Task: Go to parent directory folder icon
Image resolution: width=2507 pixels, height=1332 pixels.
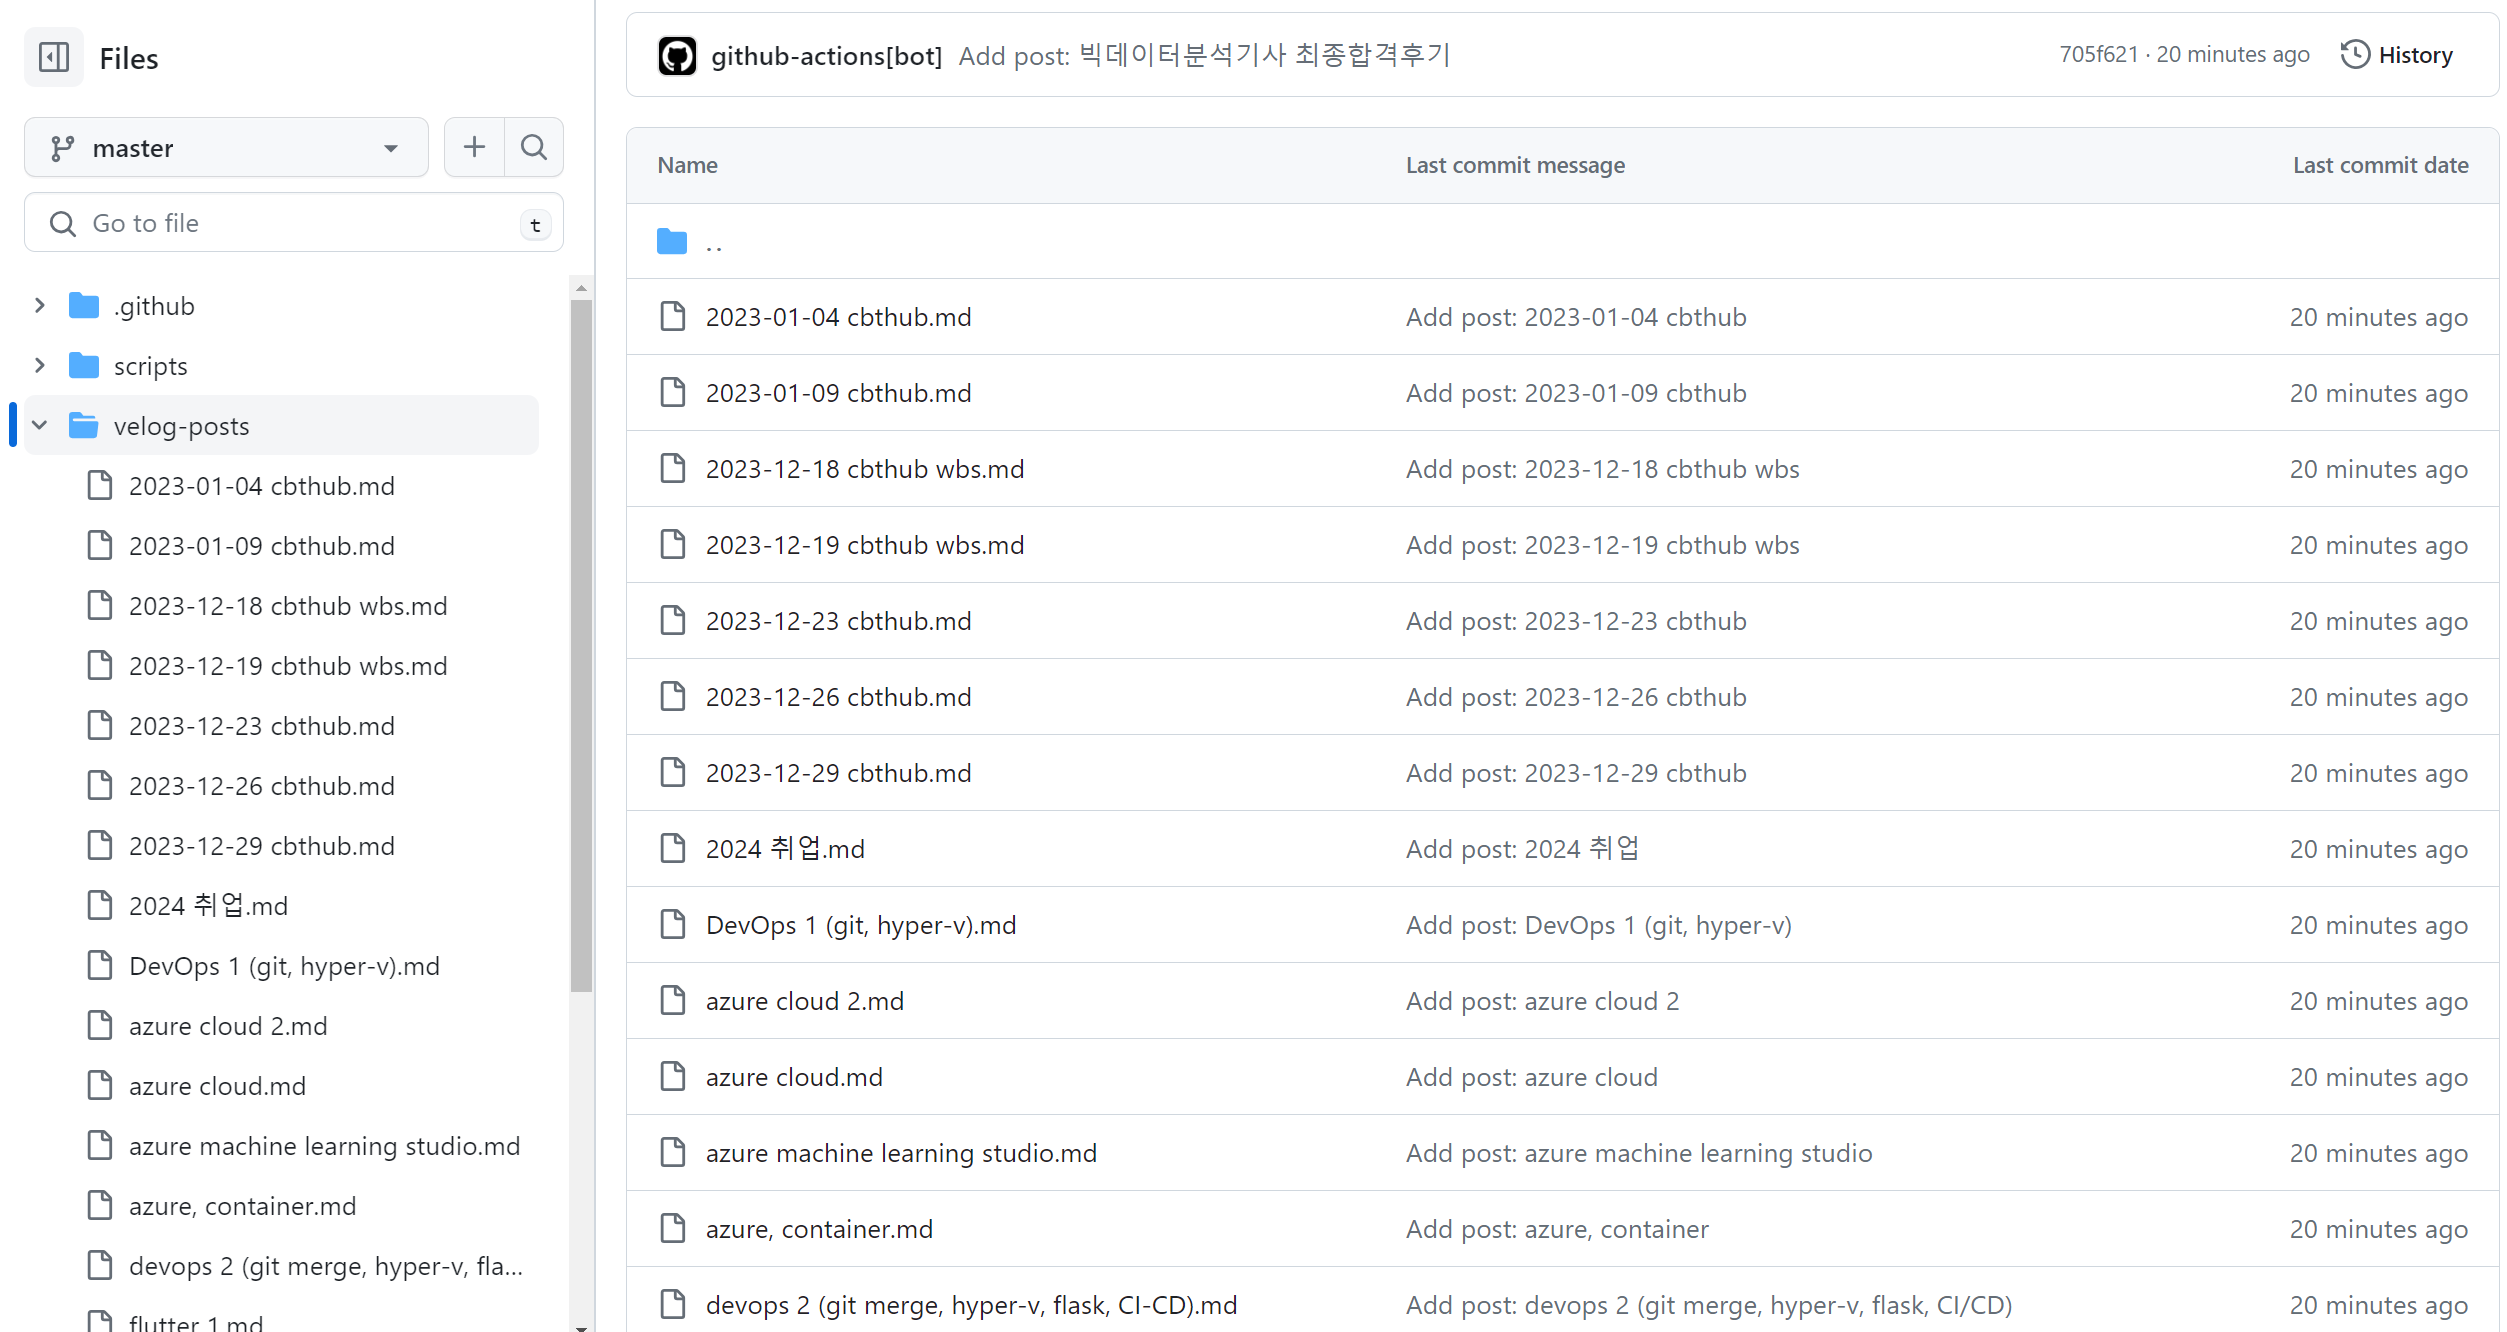Action: coord(672,242)
